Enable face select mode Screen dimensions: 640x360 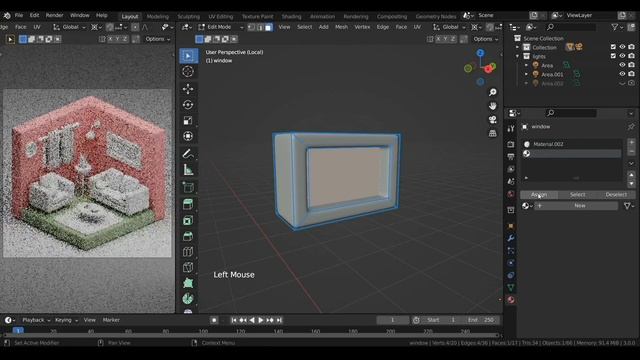[x=268, y=27]
